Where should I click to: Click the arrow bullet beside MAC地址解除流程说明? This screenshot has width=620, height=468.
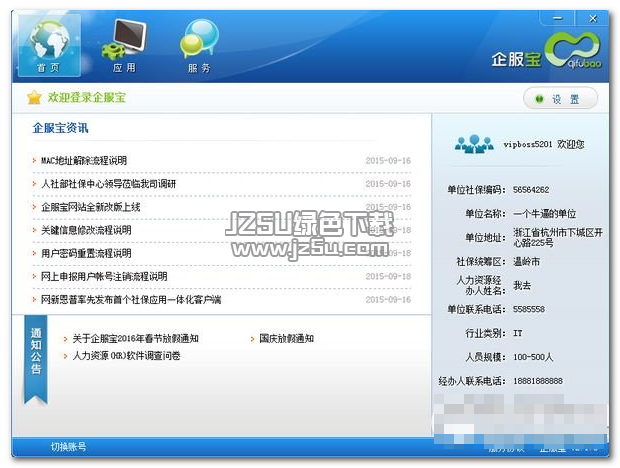click(34, 160)
